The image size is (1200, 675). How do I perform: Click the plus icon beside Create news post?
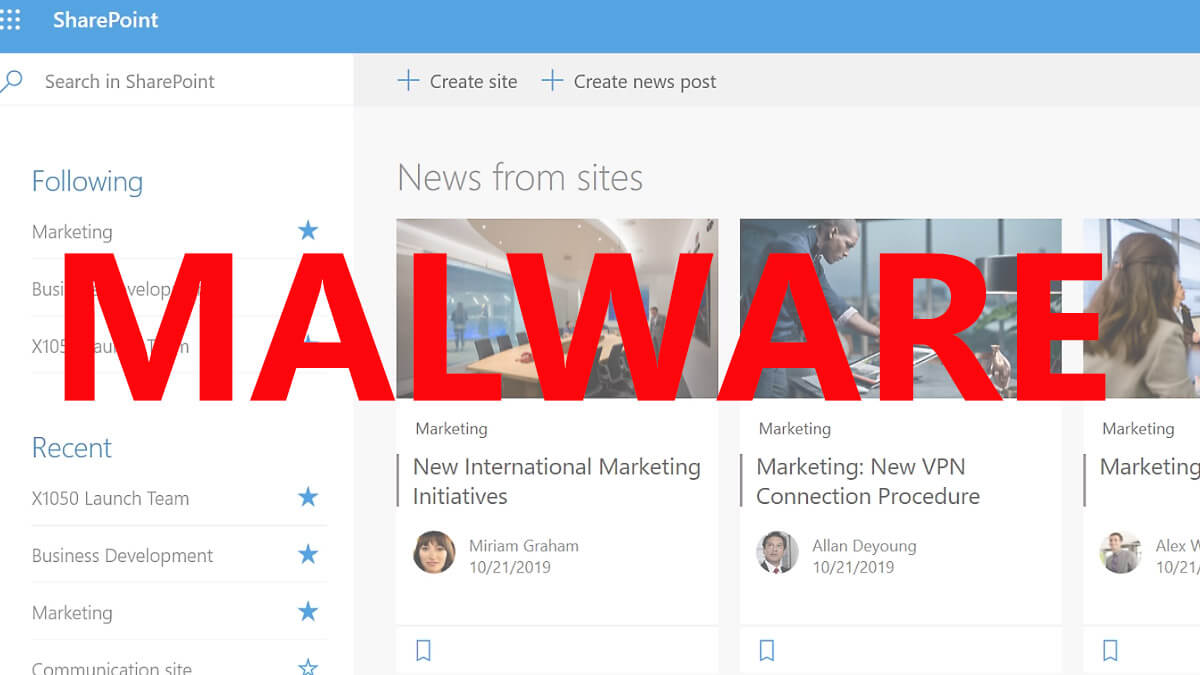(552, 81)
